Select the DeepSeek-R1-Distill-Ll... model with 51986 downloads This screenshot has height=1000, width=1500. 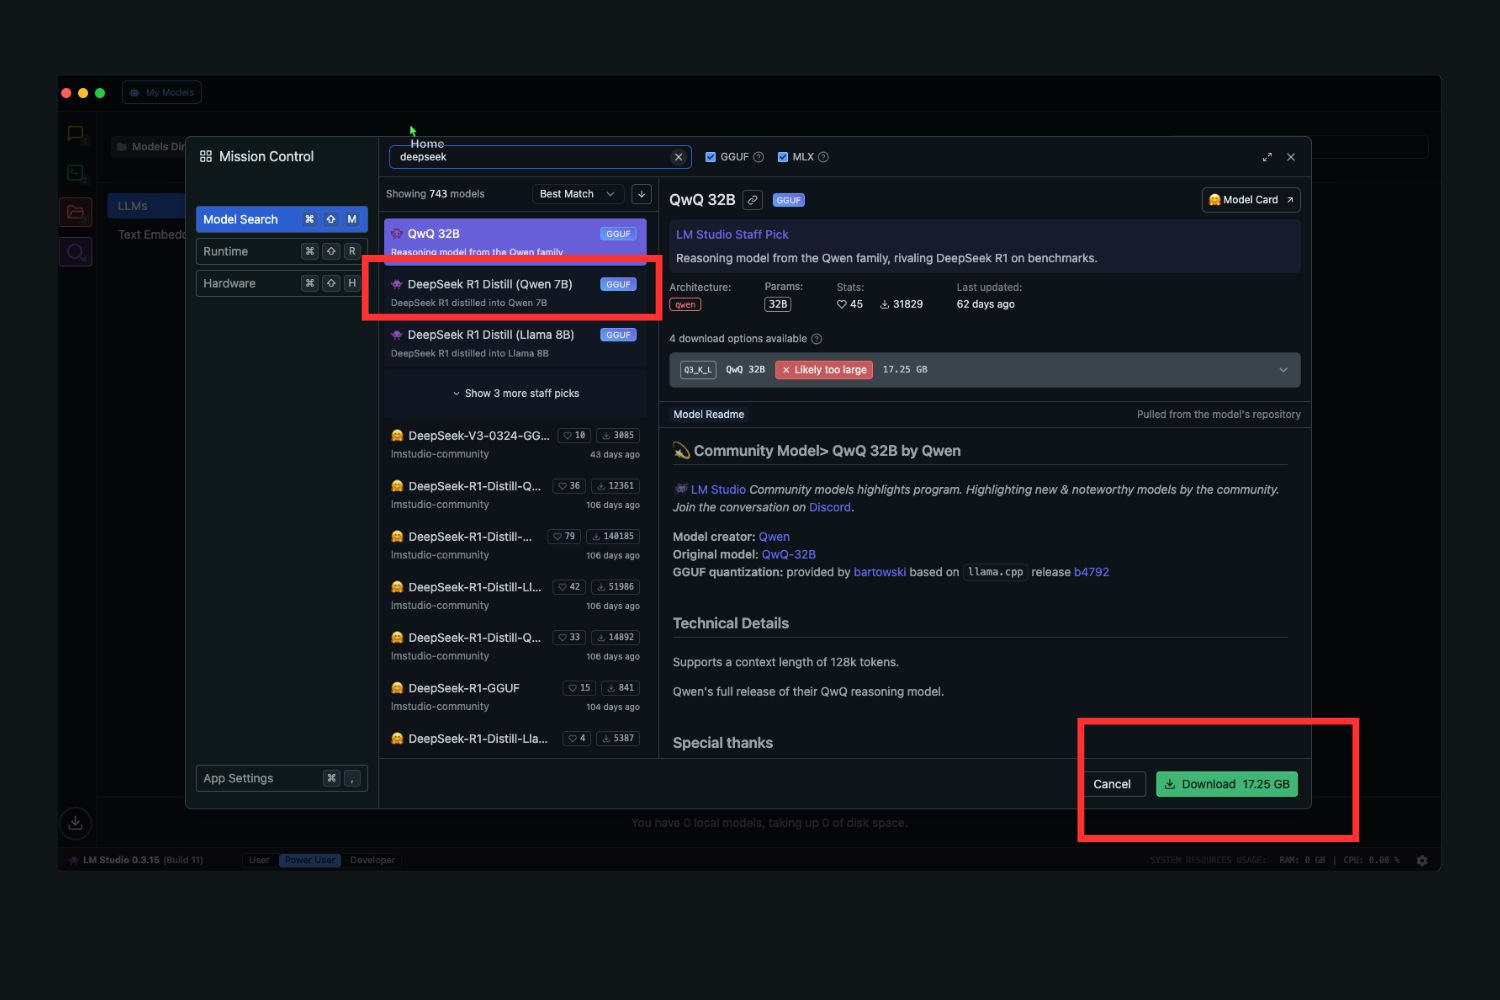[x=516, y=596]
